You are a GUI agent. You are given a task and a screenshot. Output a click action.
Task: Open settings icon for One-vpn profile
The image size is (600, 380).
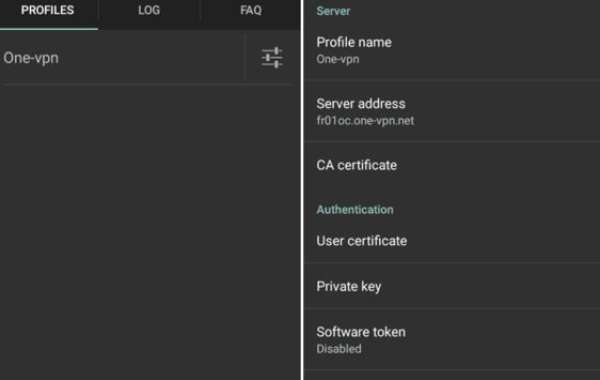272,58
